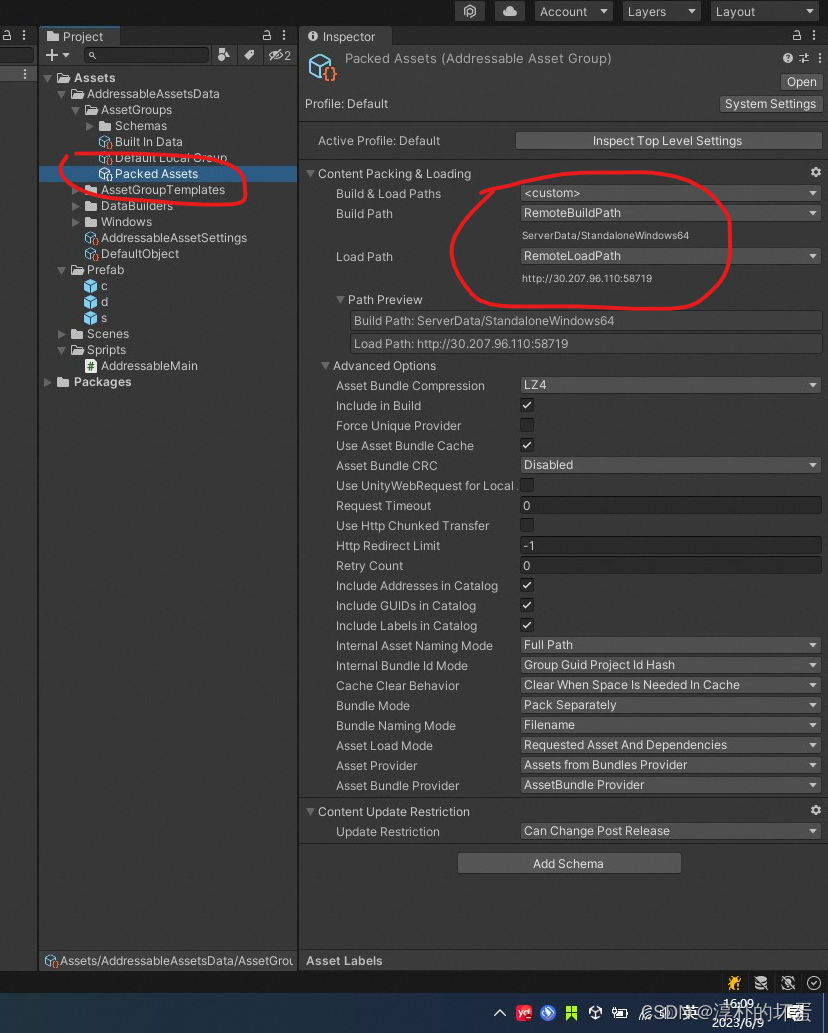828x1033 pixels.
Task: Toggle Force Unique Provider checkbox
Action: coord(527,425)
